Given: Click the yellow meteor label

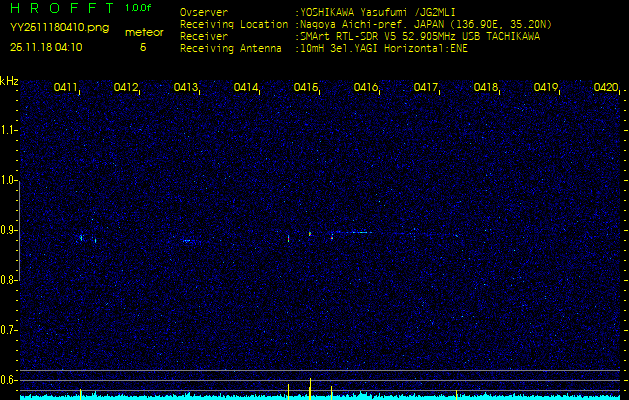Looking at the screenshot, I should tap(143, 32).
